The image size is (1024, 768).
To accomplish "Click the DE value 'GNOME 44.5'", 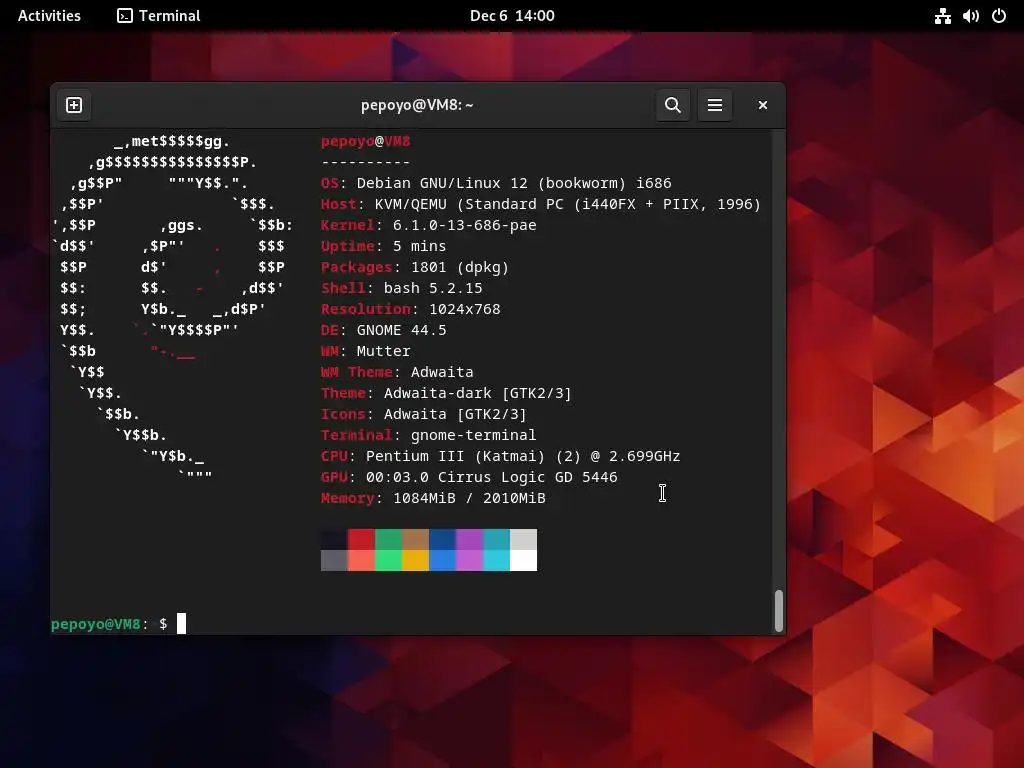I will 402,330.
